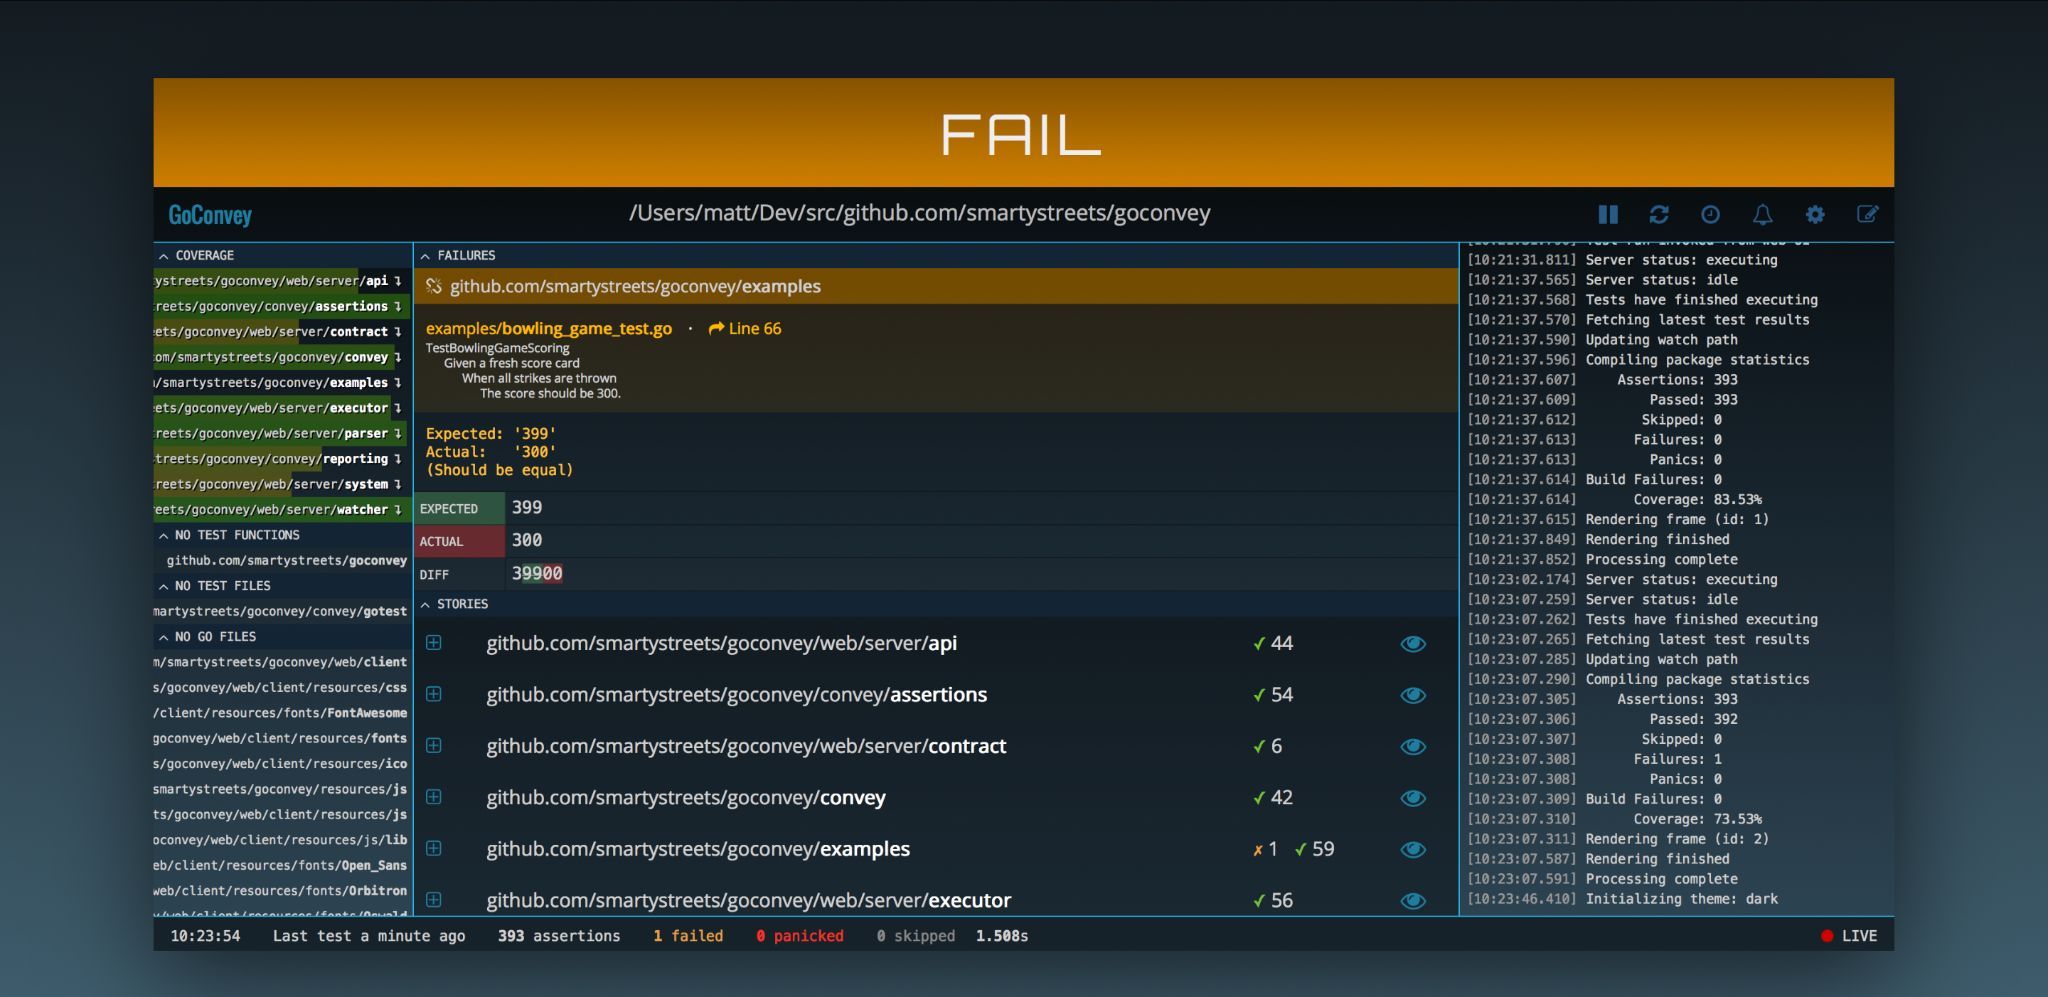
Task: Click the '0 skipped' status bar entry
Action: point(916,936)
